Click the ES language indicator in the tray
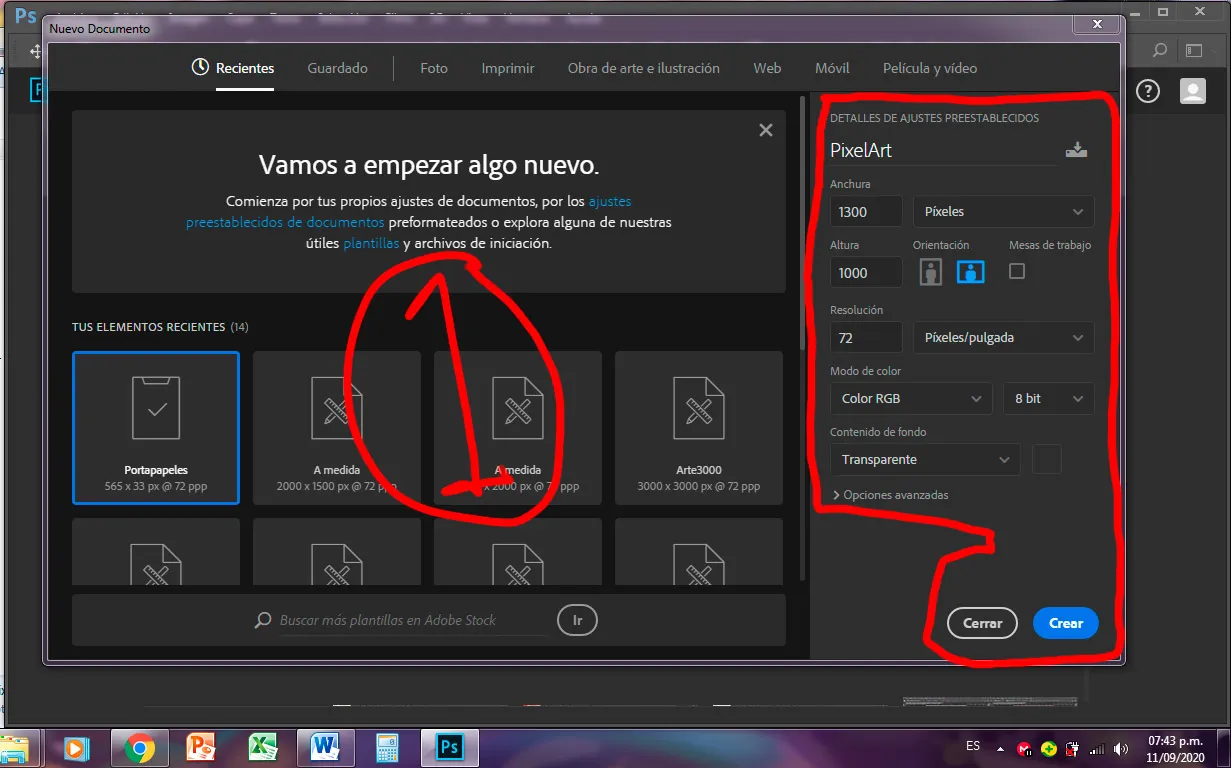1231x768 pixels. coord(973,747)
